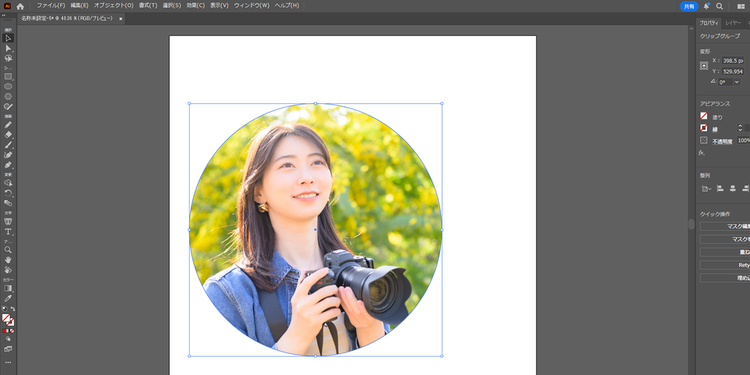Screen dimensions: 750x375
Task: Click the マスク編集 quick action button
Action: 725,226
